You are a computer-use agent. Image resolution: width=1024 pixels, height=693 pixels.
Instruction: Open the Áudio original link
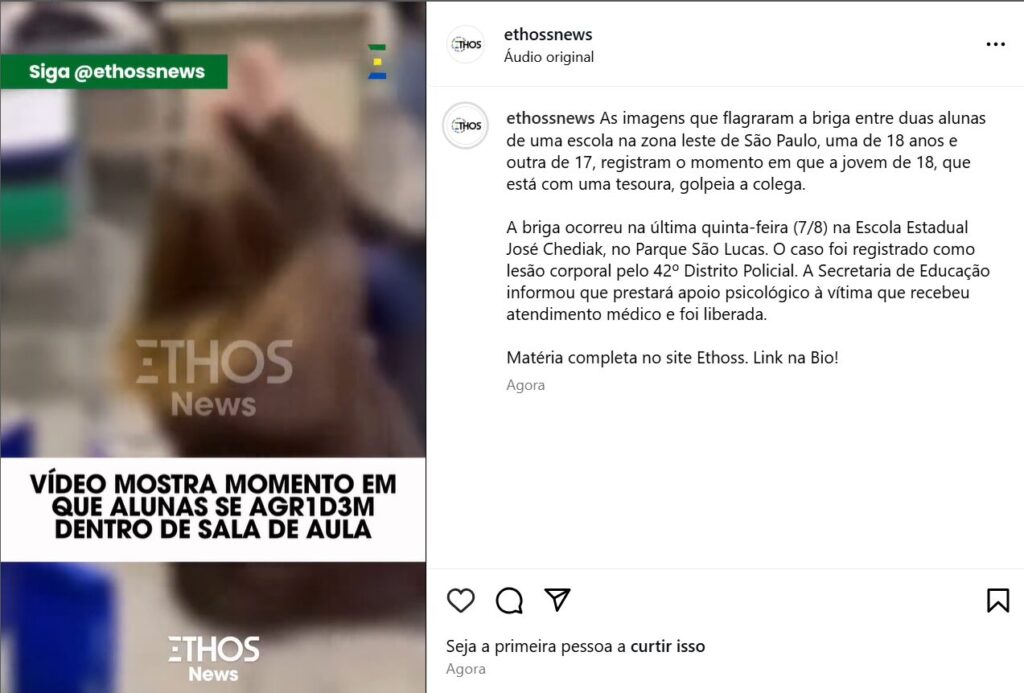(x=549, y=57)
